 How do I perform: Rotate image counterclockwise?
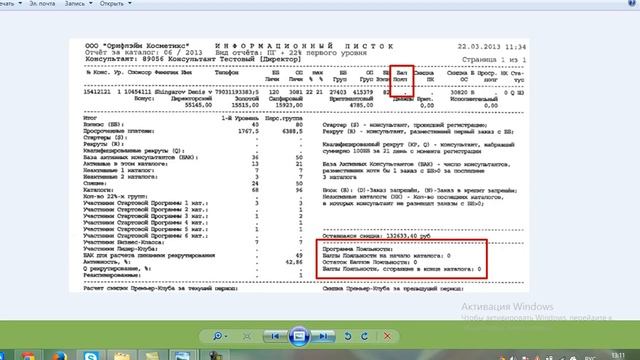click(348, 336)
